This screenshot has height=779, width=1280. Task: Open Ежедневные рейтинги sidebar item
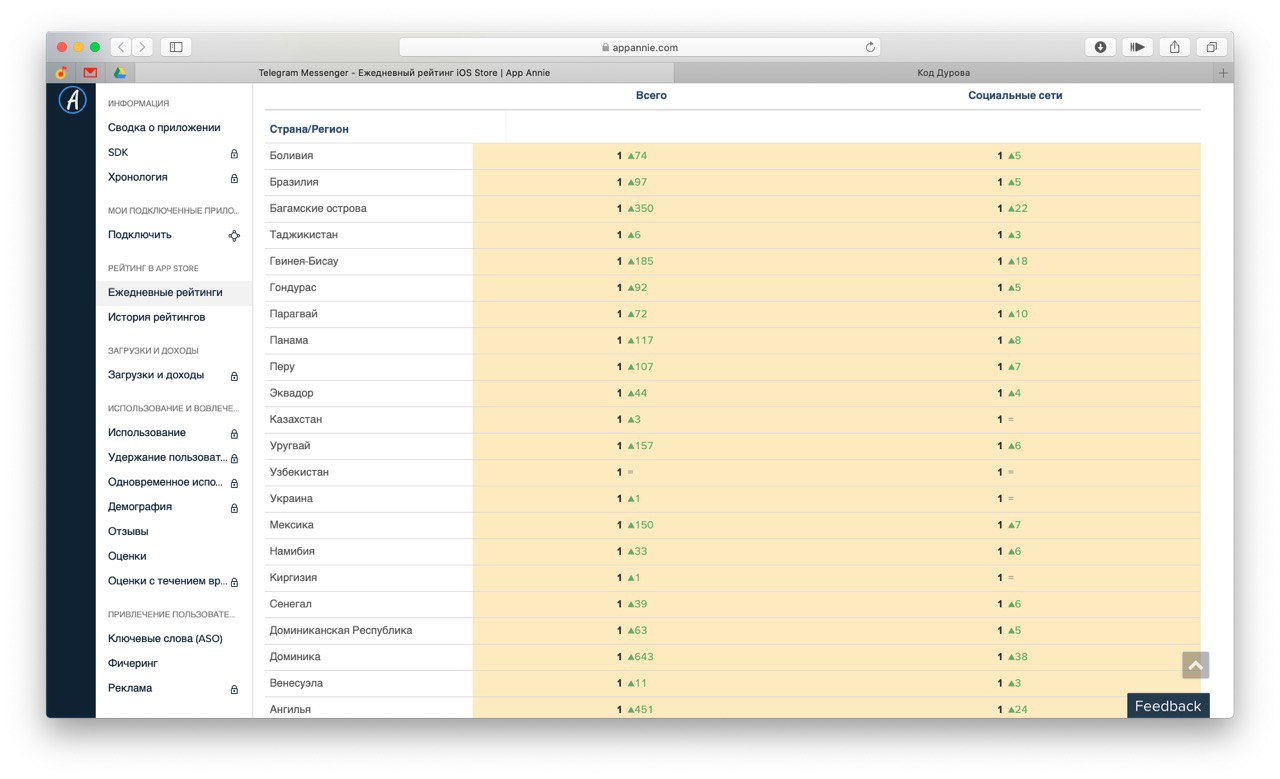(174, 293)
